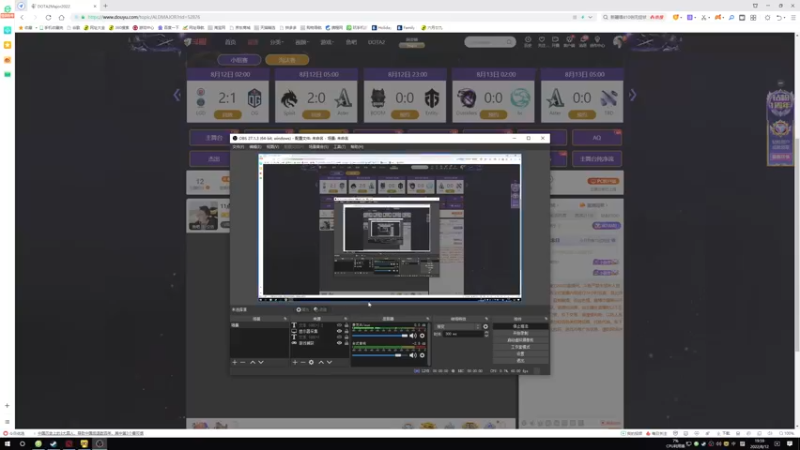
Task: Open the 分类 dropdown in Douyu nav
Action: (x=277, y=42)
